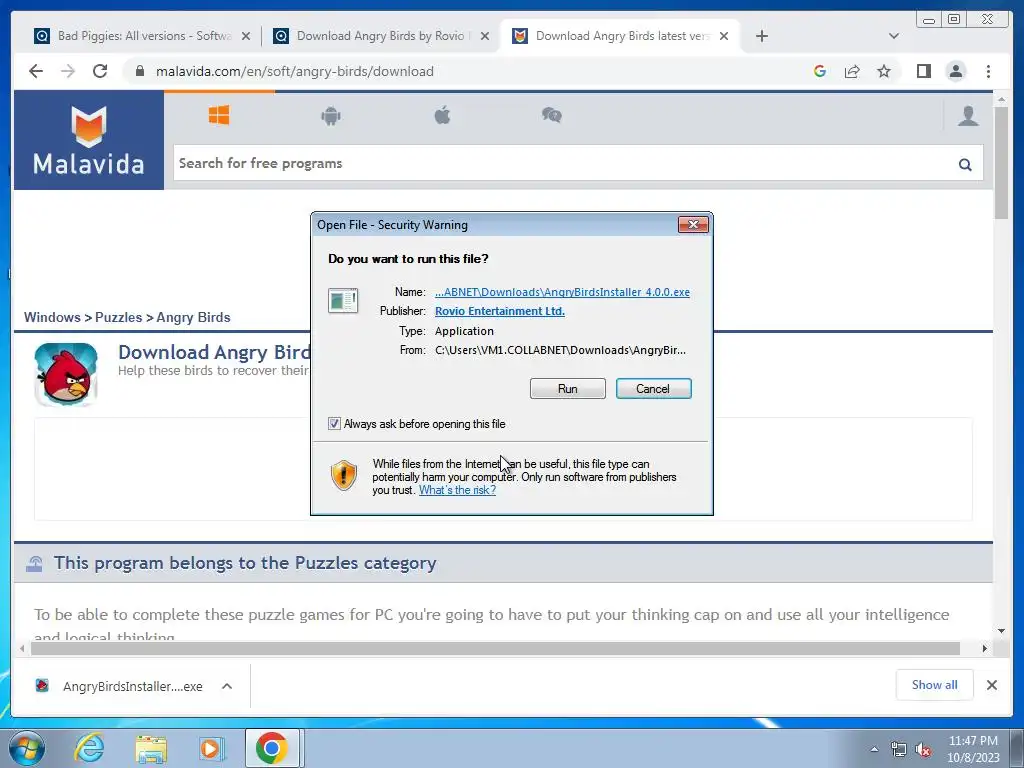Click Run in the security warning
The image size is (1024, 768).
[568, 389]
